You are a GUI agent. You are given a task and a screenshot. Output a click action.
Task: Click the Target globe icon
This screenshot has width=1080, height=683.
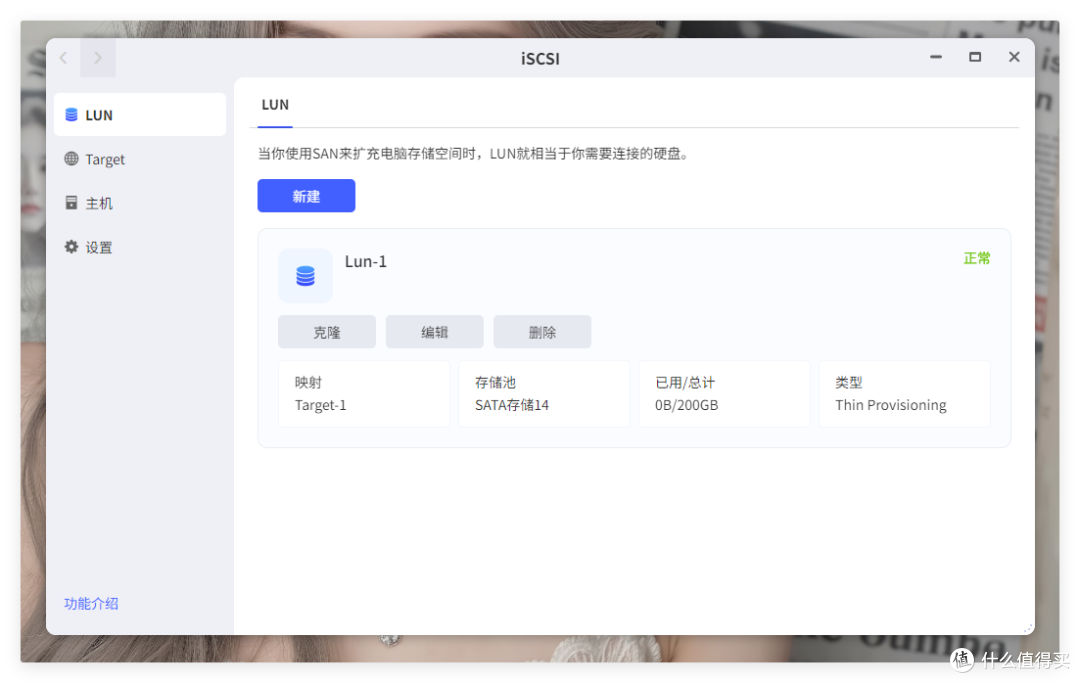[71, 158]
